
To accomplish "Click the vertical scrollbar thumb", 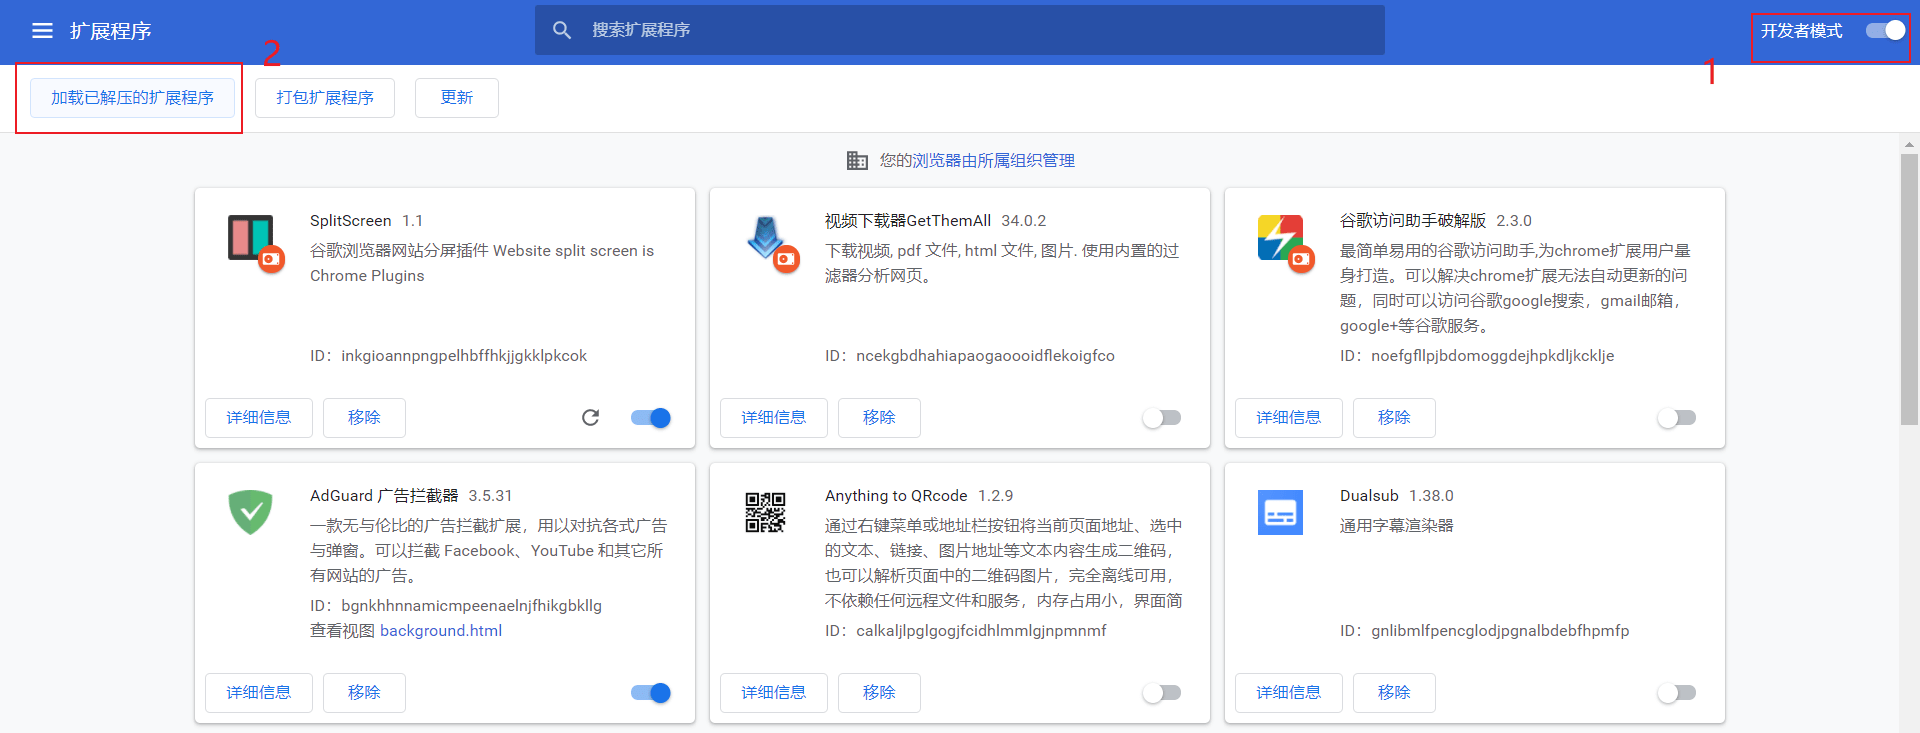I will [x=1909, y=290].
